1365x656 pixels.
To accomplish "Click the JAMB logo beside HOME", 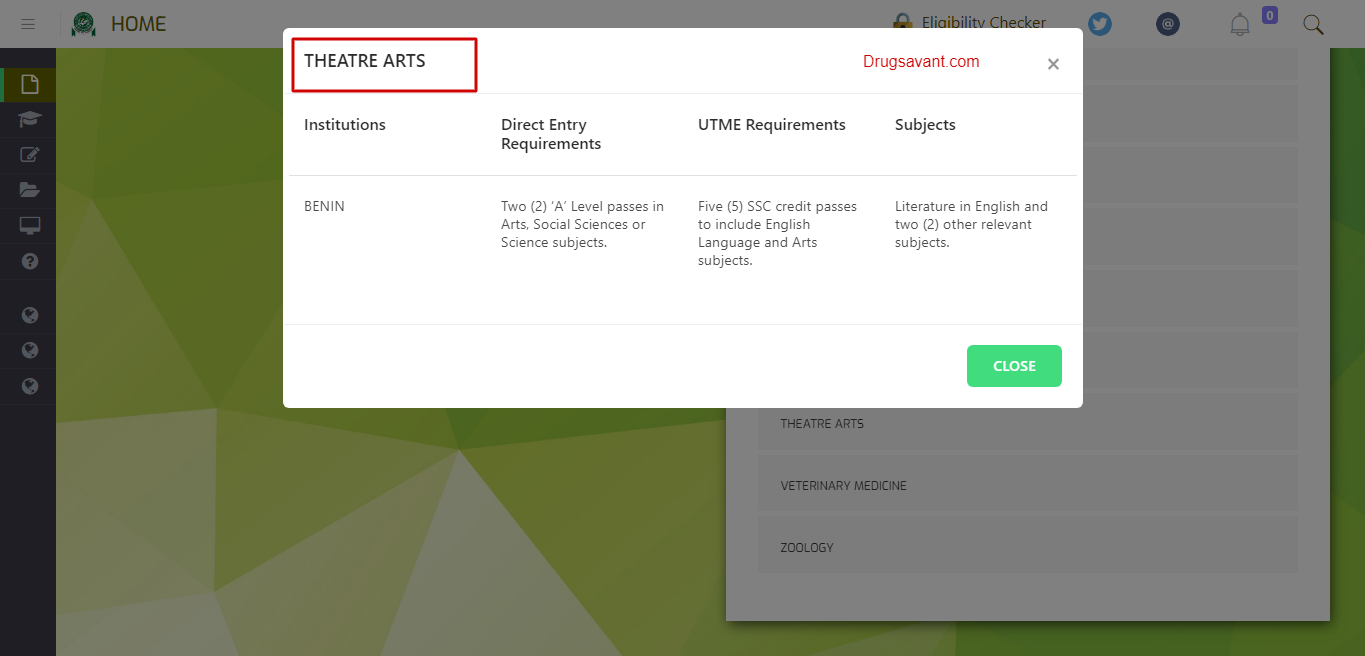I will (84, 24).
